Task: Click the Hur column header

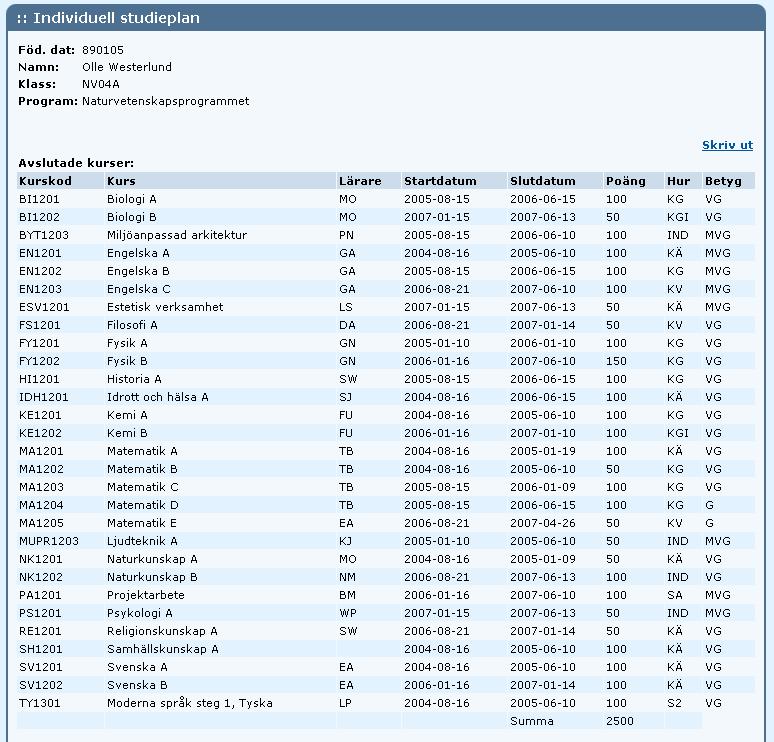Action: (678, 181)
